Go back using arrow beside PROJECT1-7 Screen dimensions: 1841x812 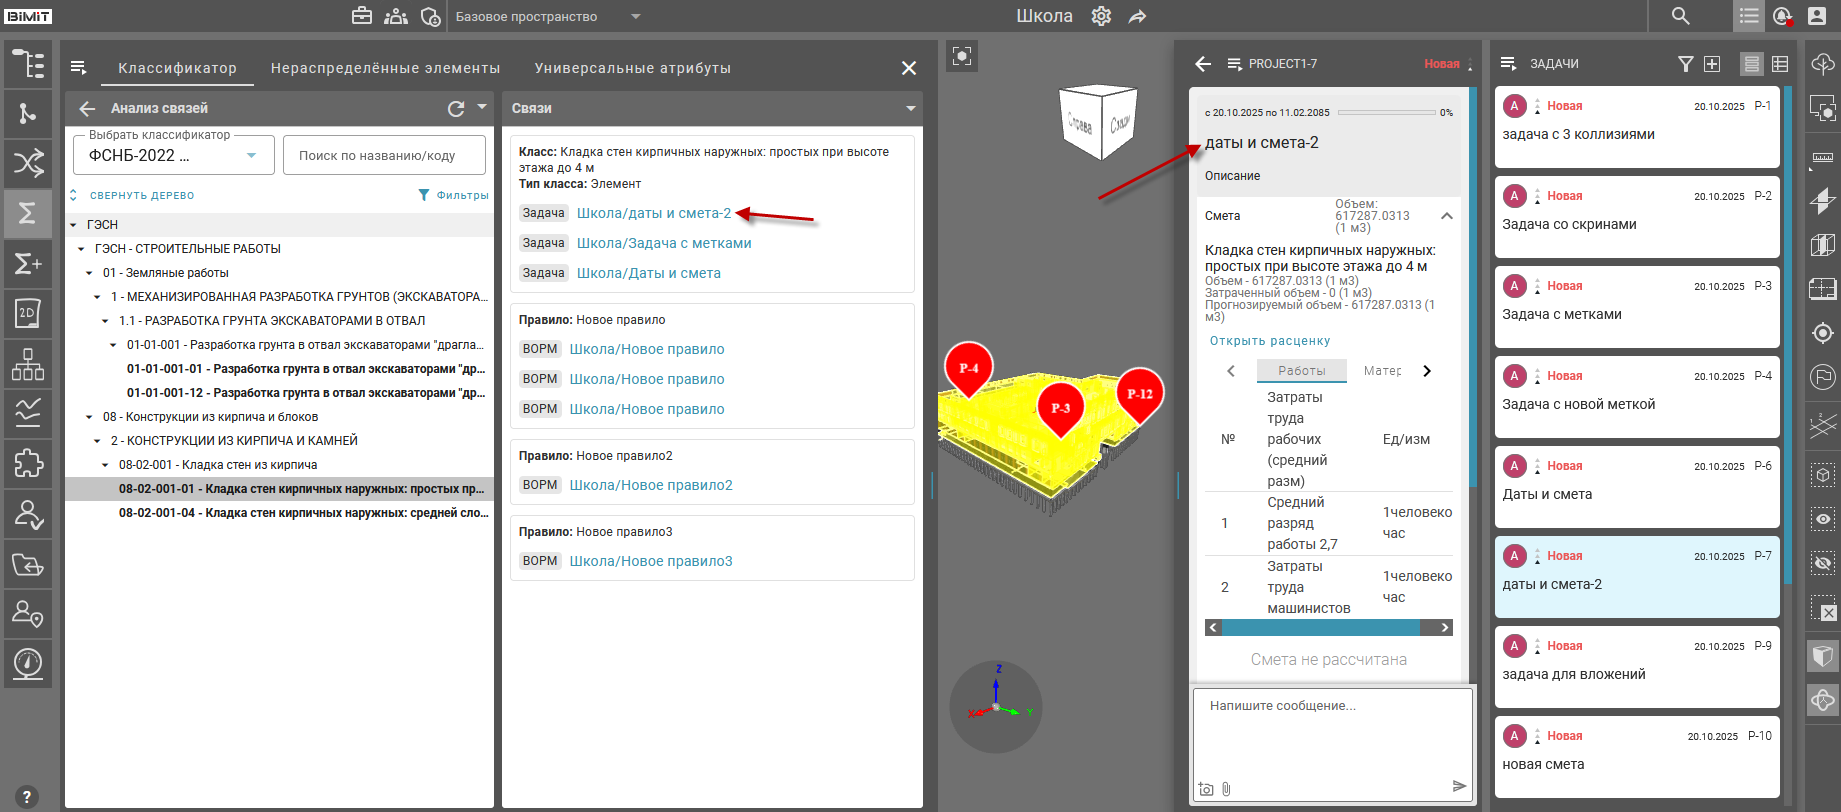(x=1203, y=64)
